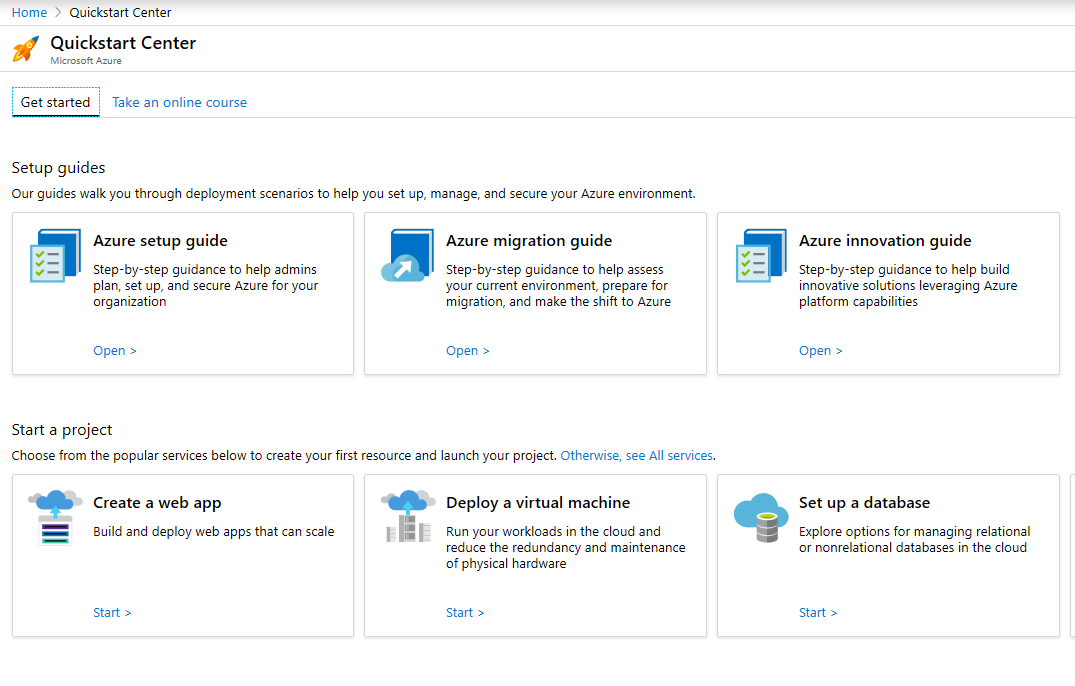Screen dimensions: 1075x686
Task: Open the see All services link
Action: 636,455
